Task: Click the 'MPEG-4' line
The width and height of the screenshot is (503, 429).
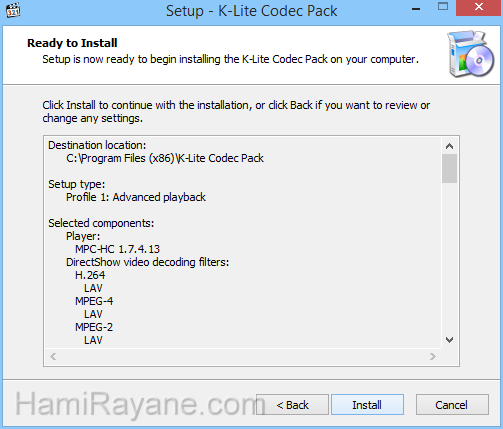Action: pyautogui.click(x=94, y=301)
